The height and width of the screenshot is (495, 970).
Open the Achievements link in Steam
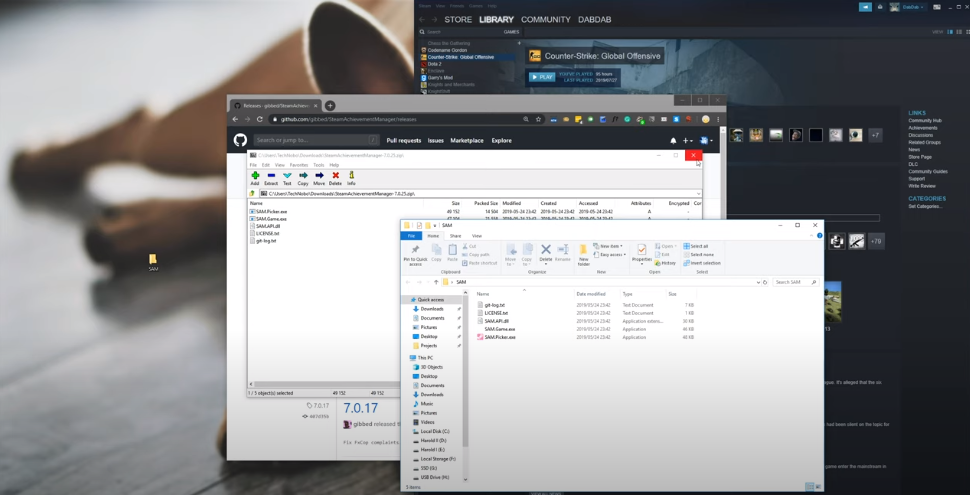pos(922,128)
